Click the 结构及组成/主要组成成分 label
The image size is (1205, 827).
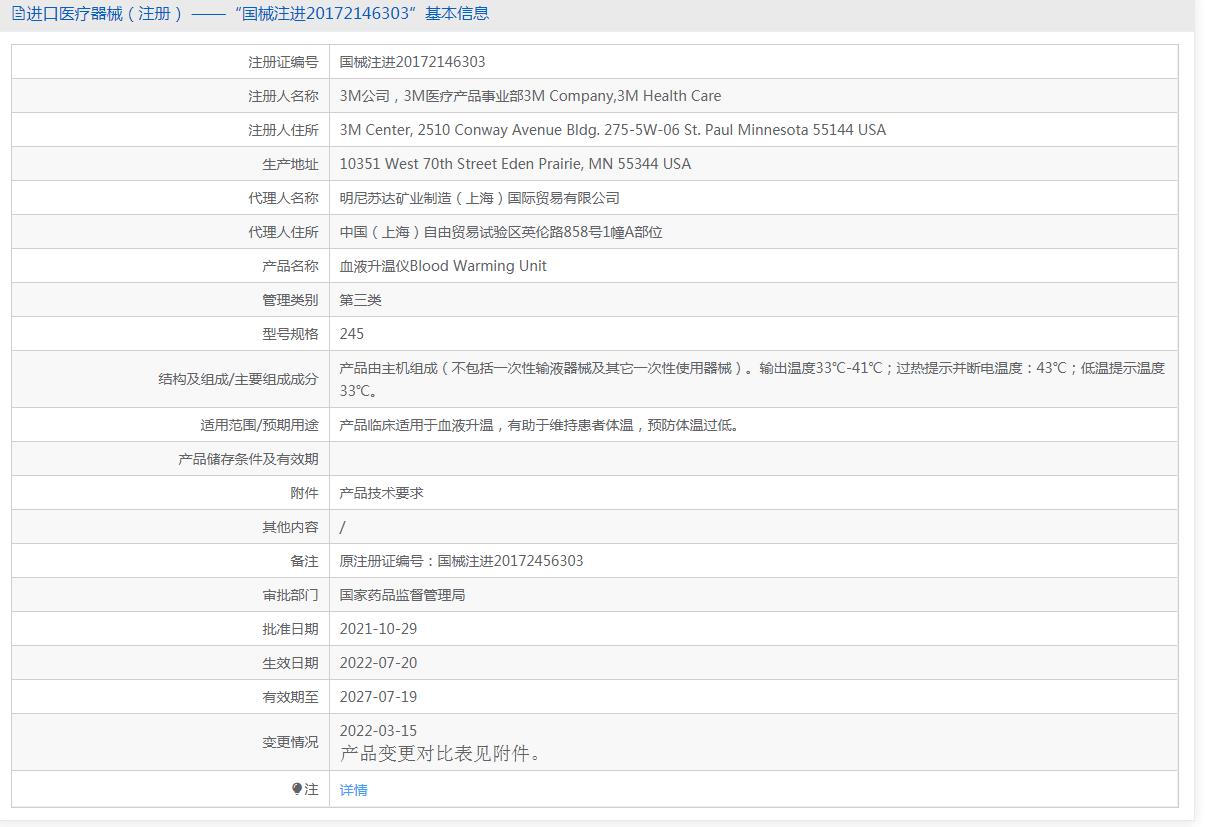tap(239, 379)
